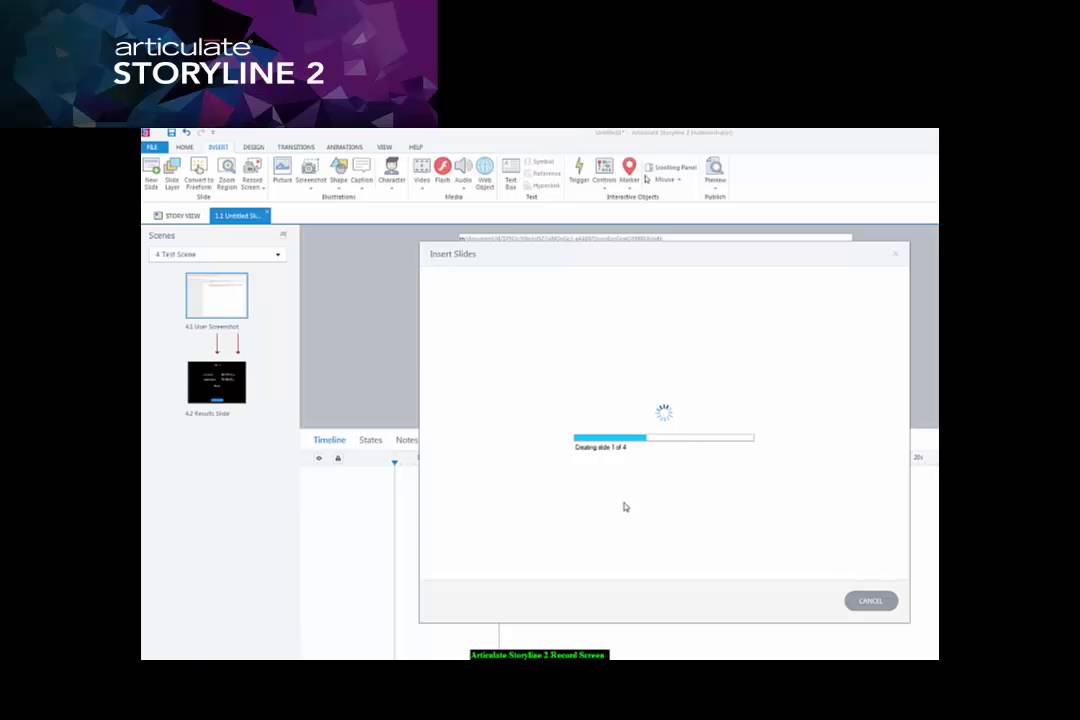The image size is (1080, 720).
Task: Click CANCEL in Insert Slides dialog
Action: click(871, 601)
